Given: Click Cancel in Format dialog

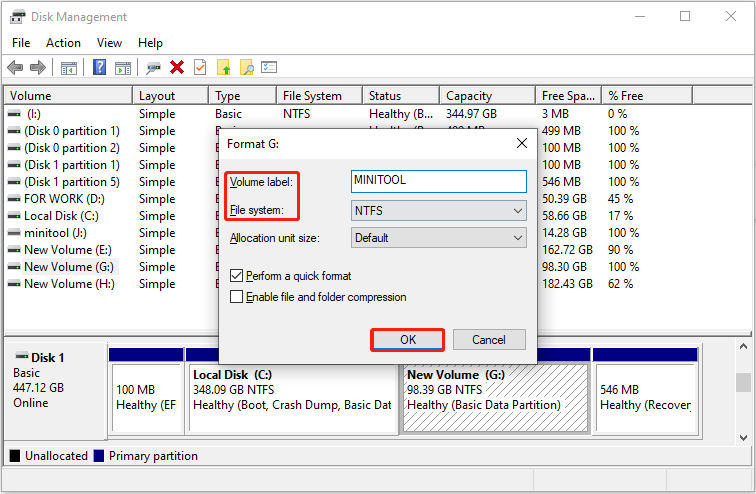Looking at the screenshot, I should [489, 340].
